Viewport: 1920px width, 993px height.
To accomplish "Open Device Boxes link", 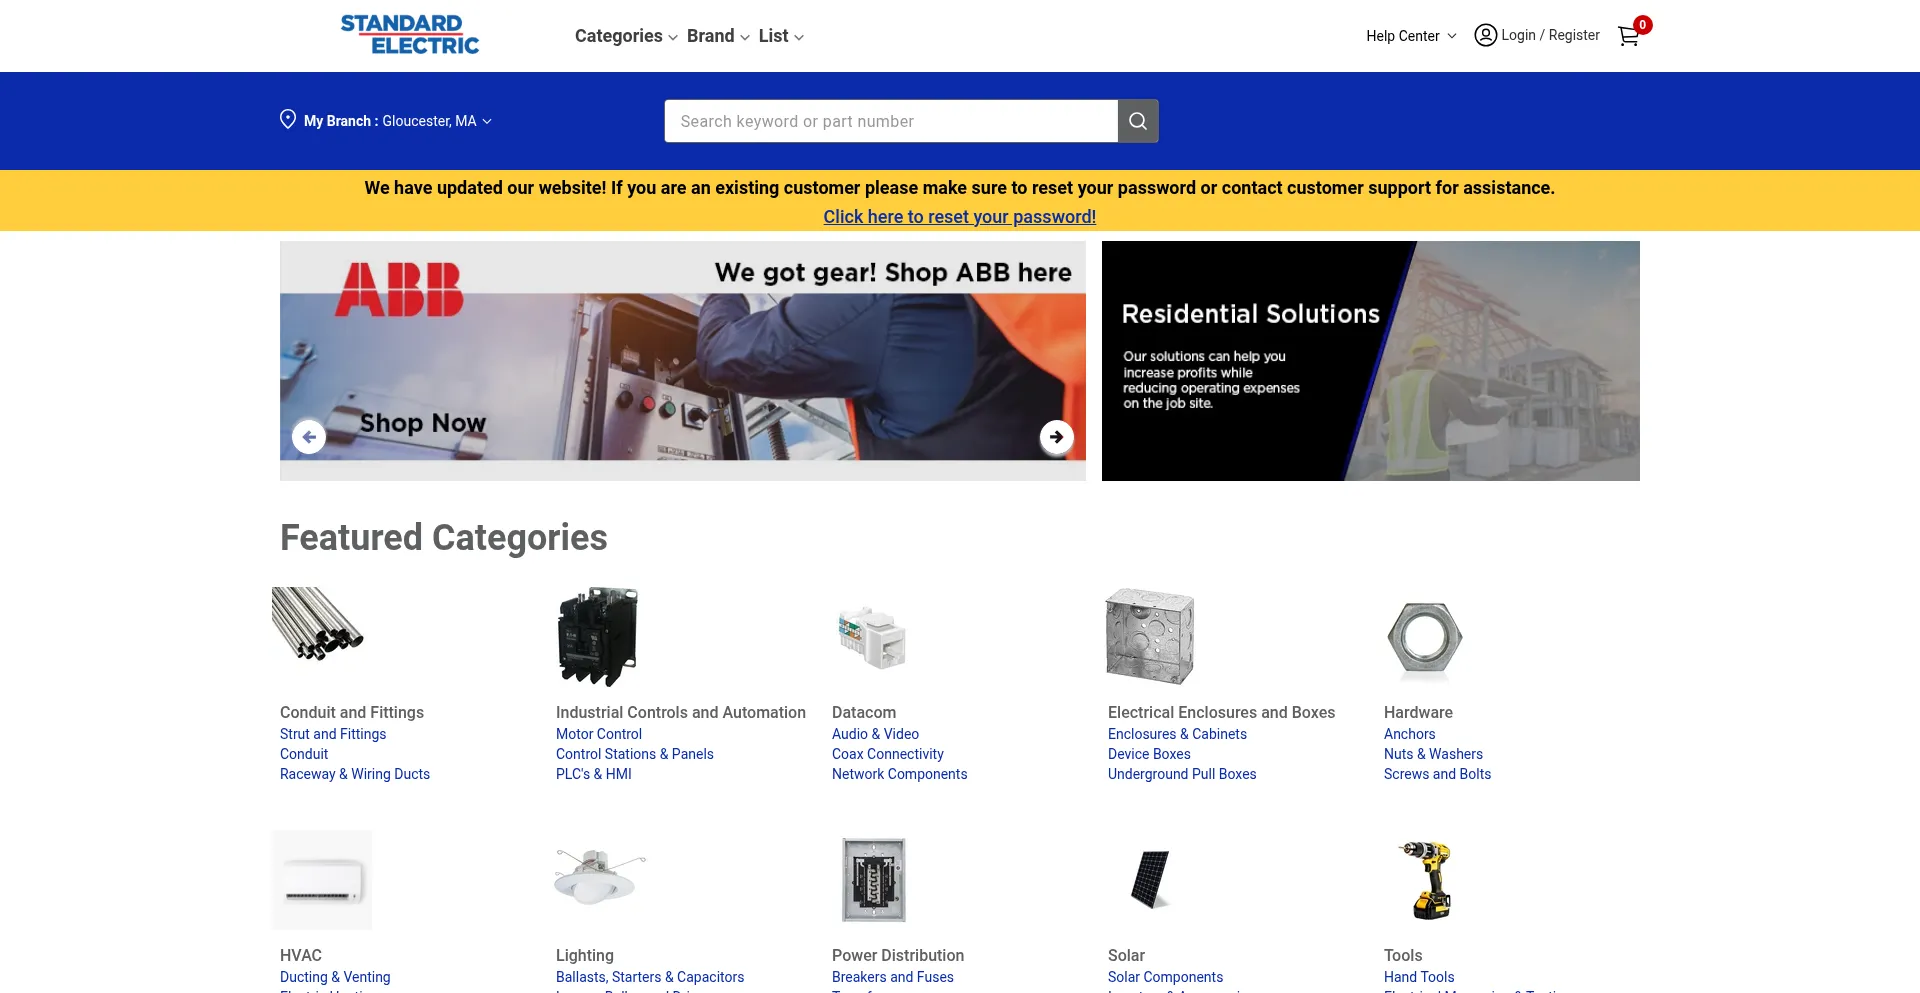I will click(1149, 754).
